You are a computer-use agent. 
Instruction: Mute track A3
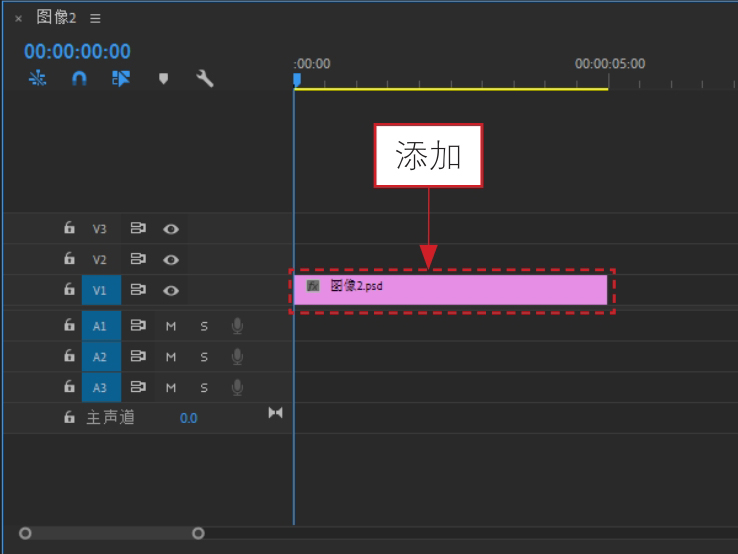point(171,388)
